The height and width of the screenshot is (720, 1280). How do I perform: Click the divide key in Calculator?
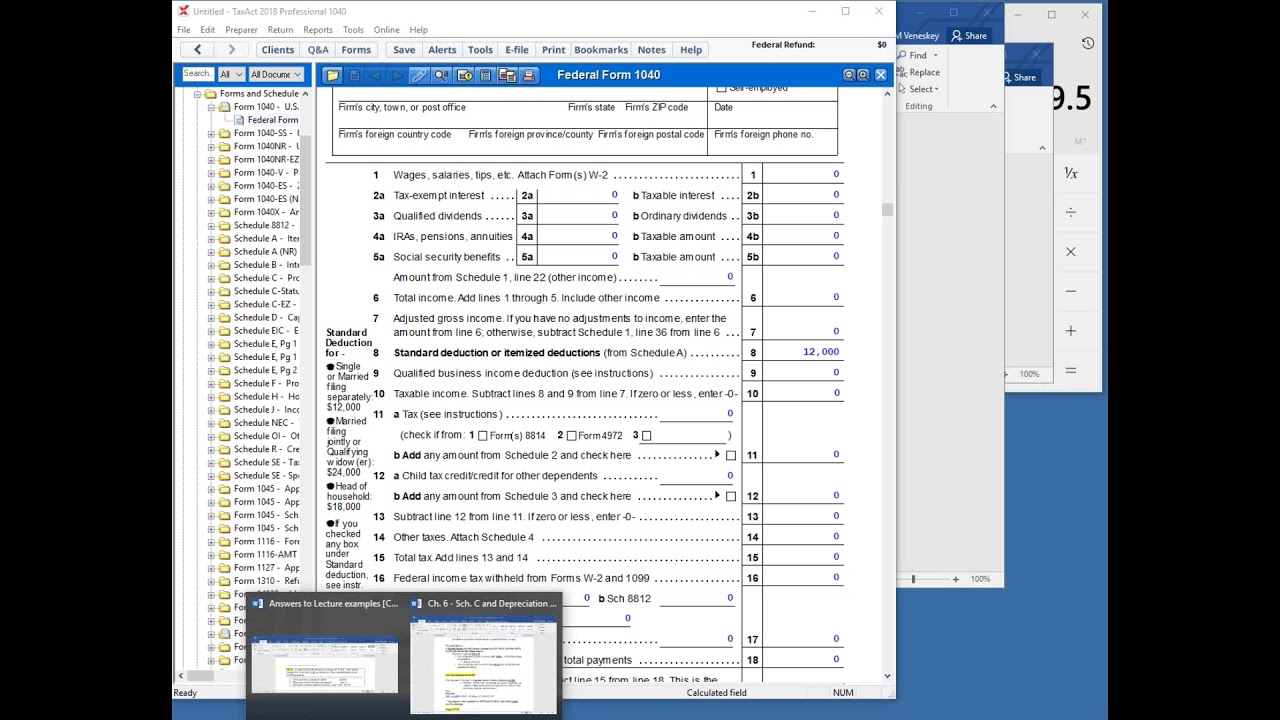pyautogui.click(x=1071, y=212)
